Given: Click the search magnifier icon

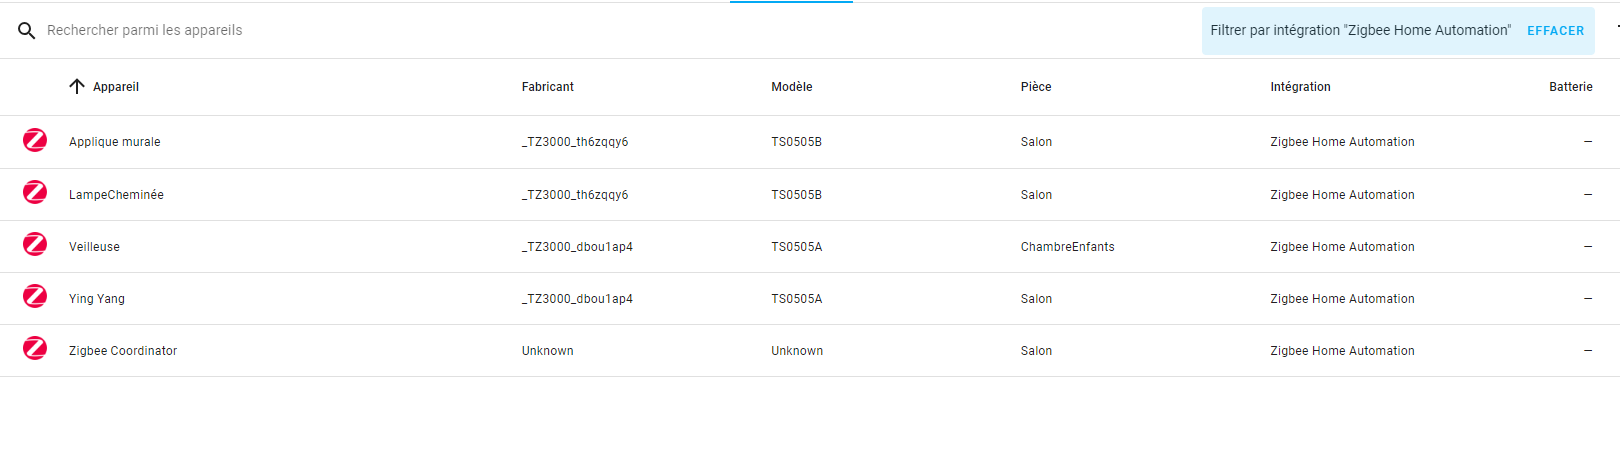Looking at the screenshot, I should (x=27, y=31).
